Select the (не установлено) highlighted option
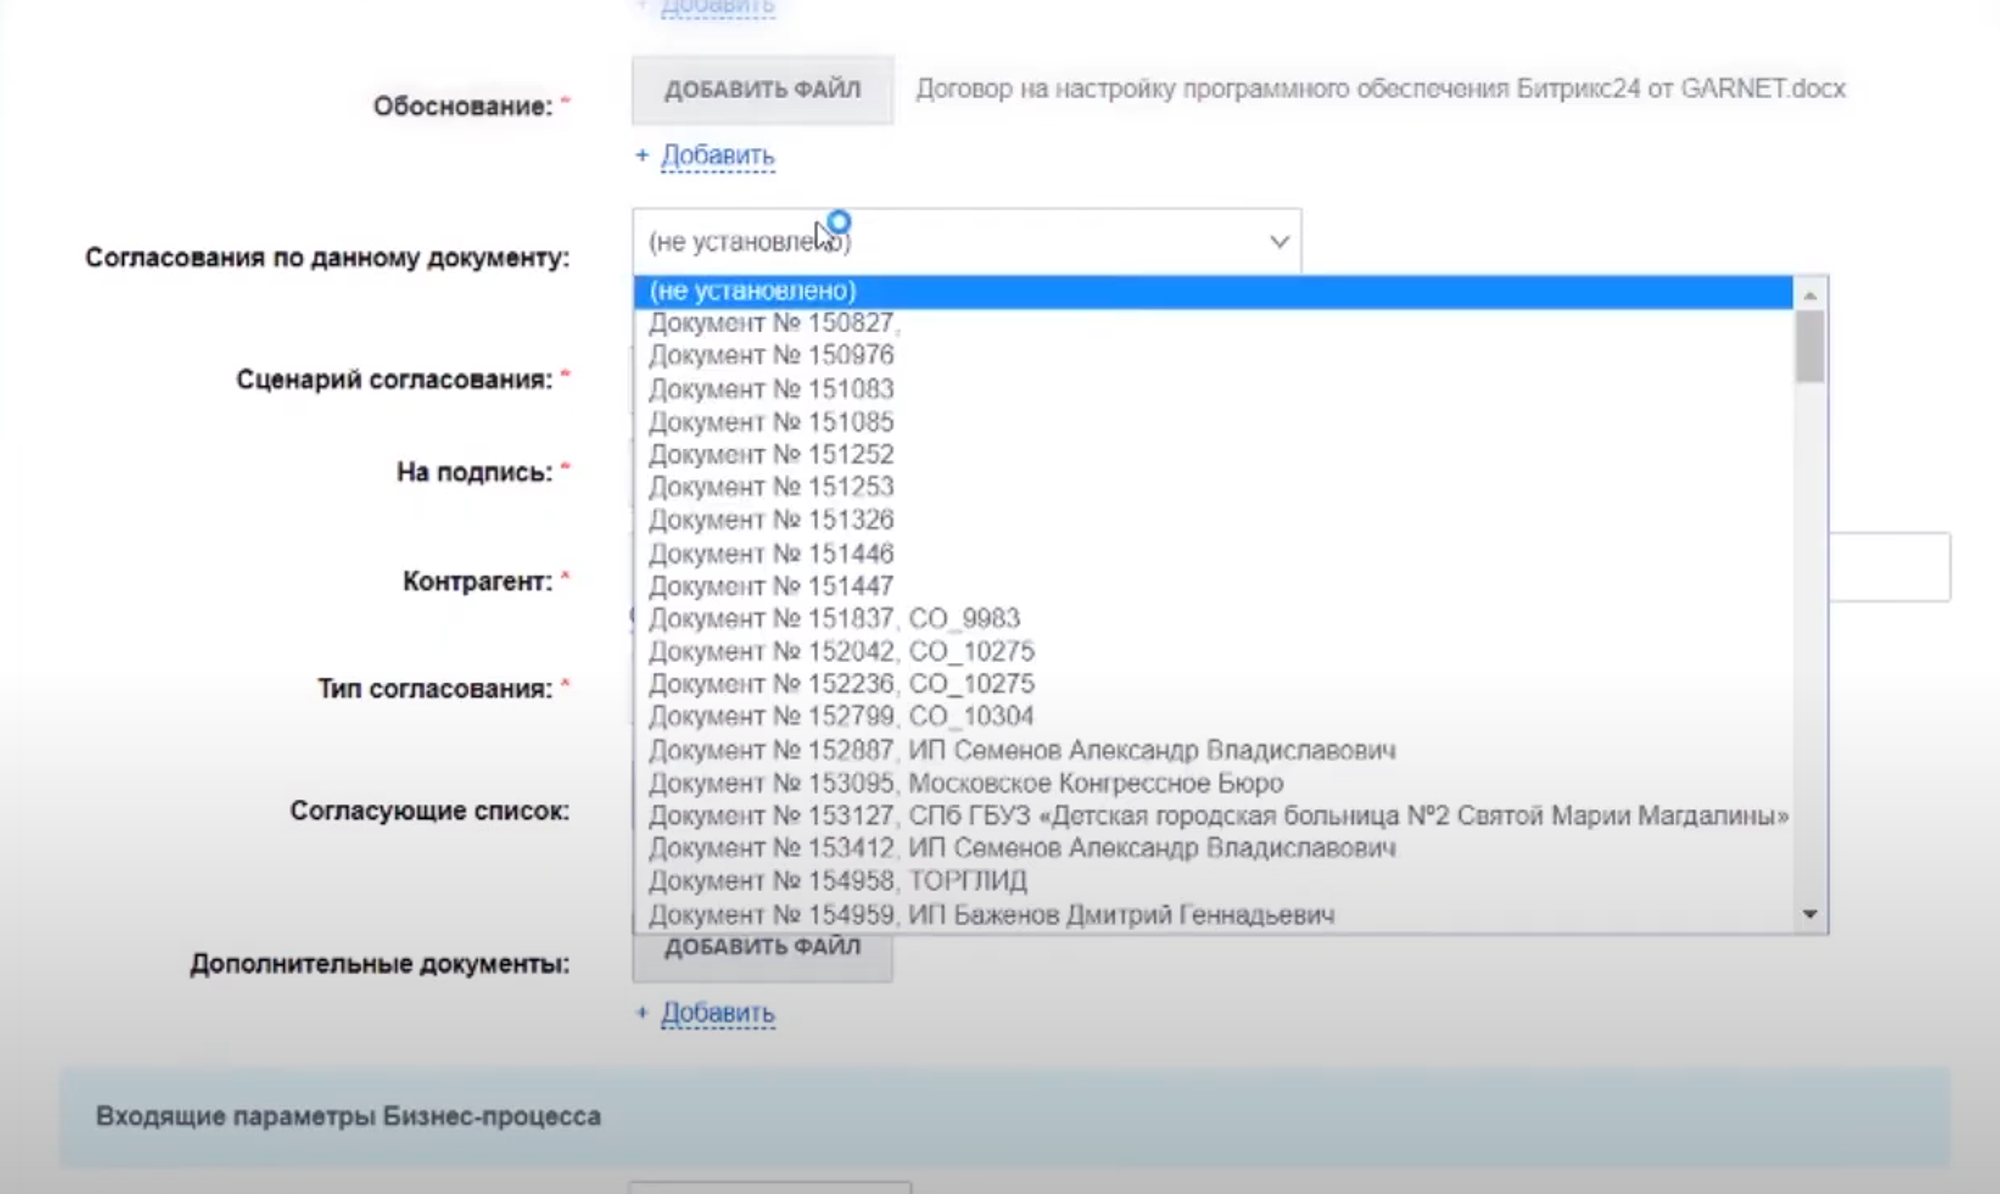 pyautogui.click(x=1213, y=291)
